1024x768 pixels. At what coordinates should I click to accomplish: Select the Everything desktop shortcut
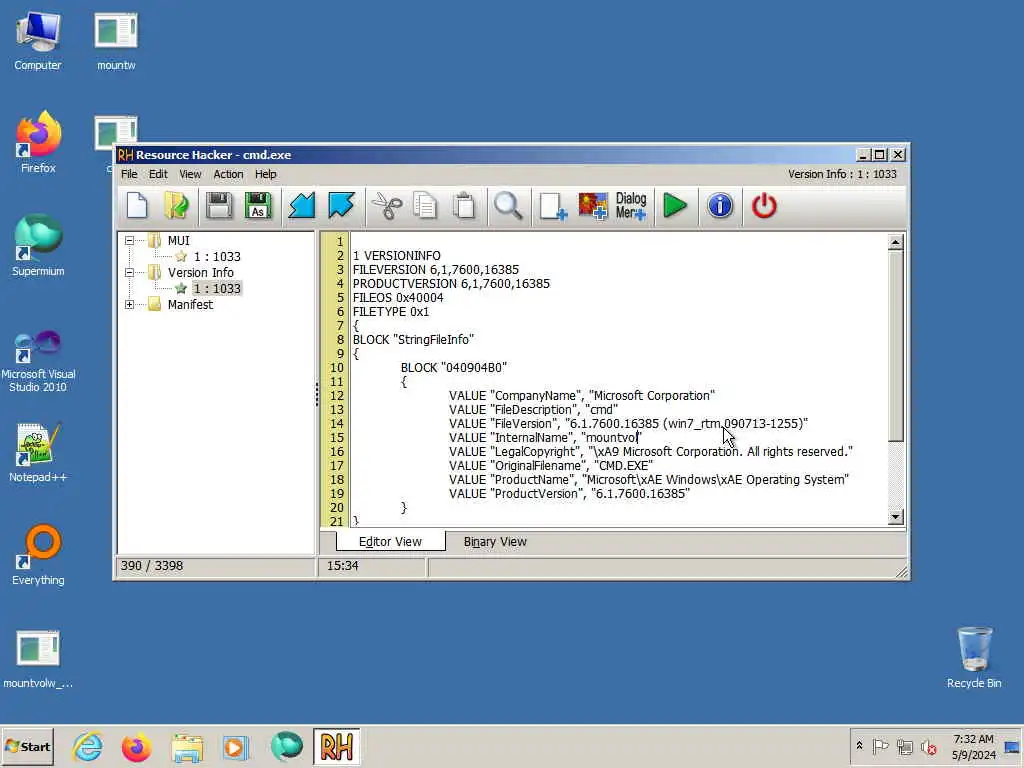click(x=38, y=555)
